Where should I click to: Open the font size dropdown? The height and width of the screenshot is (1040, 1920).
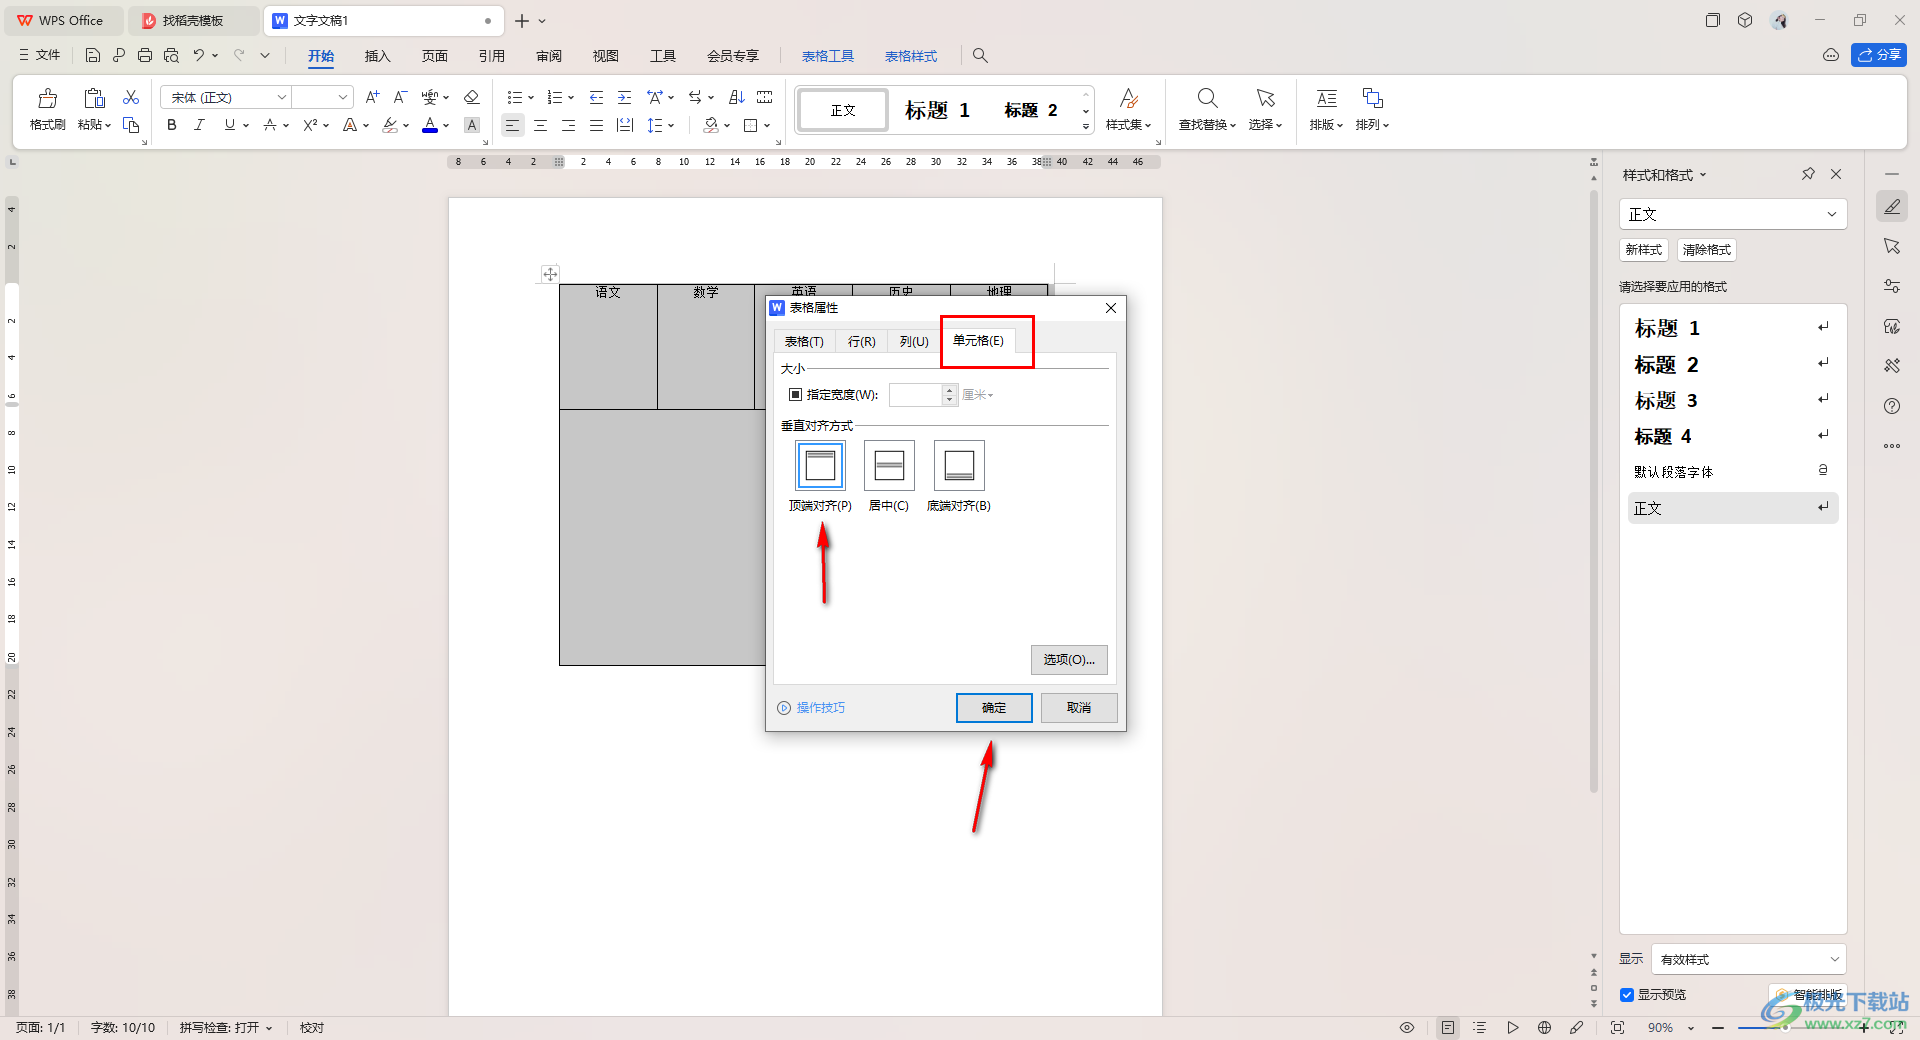tap(343, 97)
